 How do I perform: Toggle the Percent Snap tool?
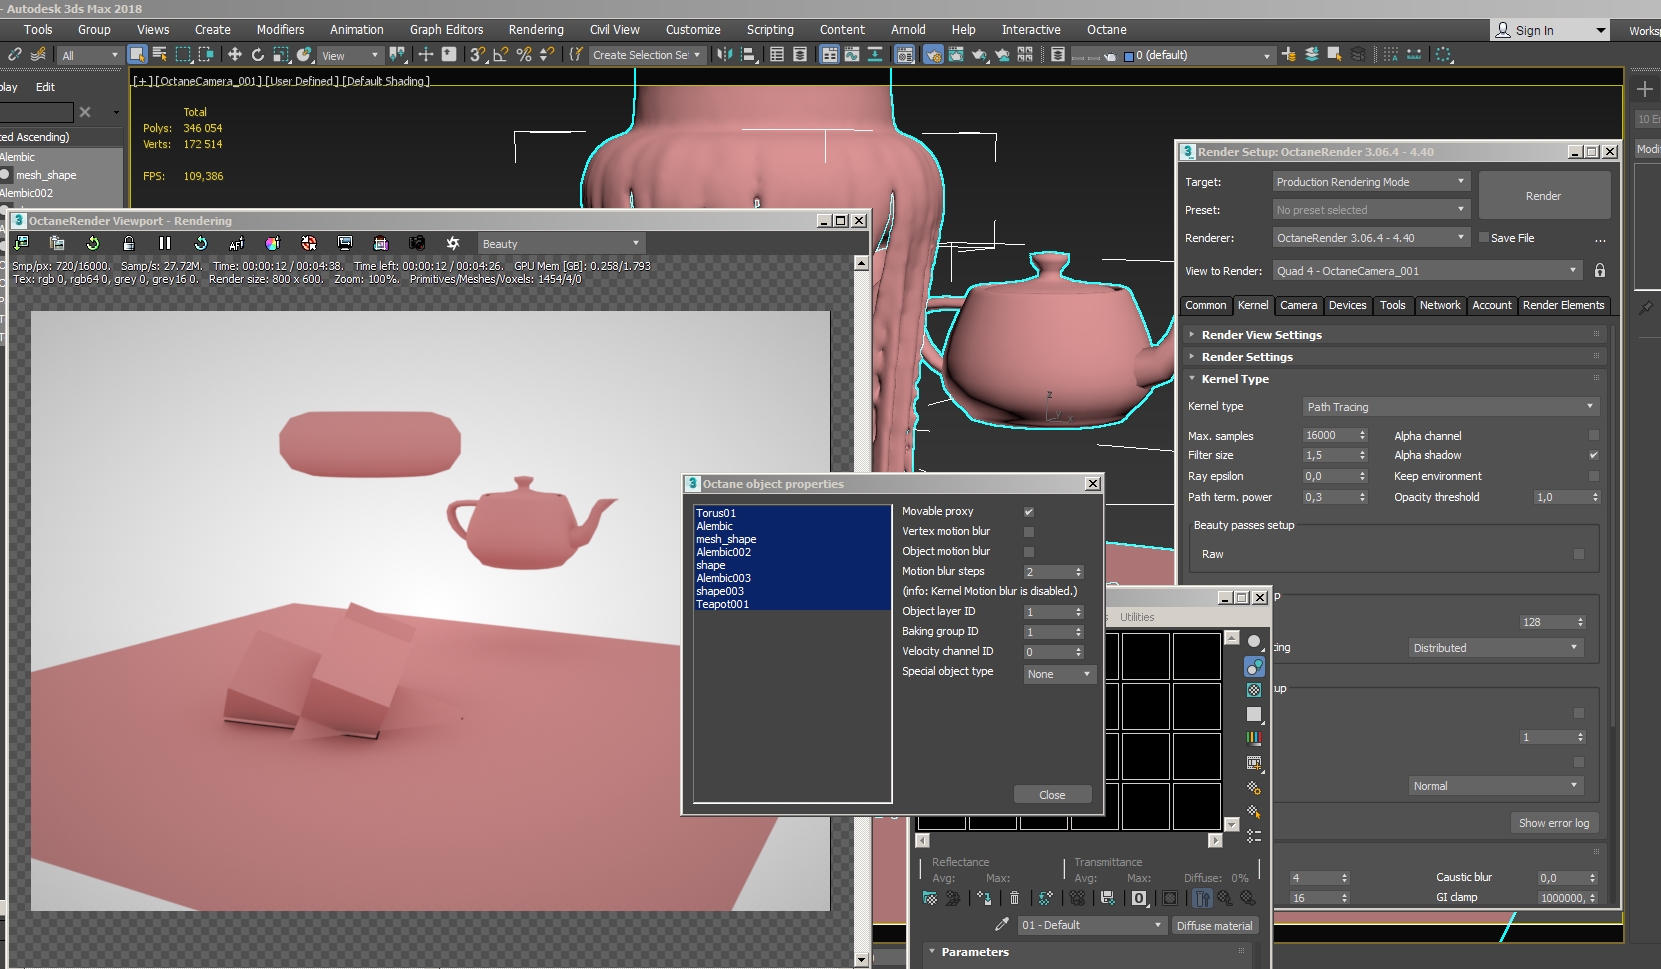pyautogui.click(x=524, y=55)
